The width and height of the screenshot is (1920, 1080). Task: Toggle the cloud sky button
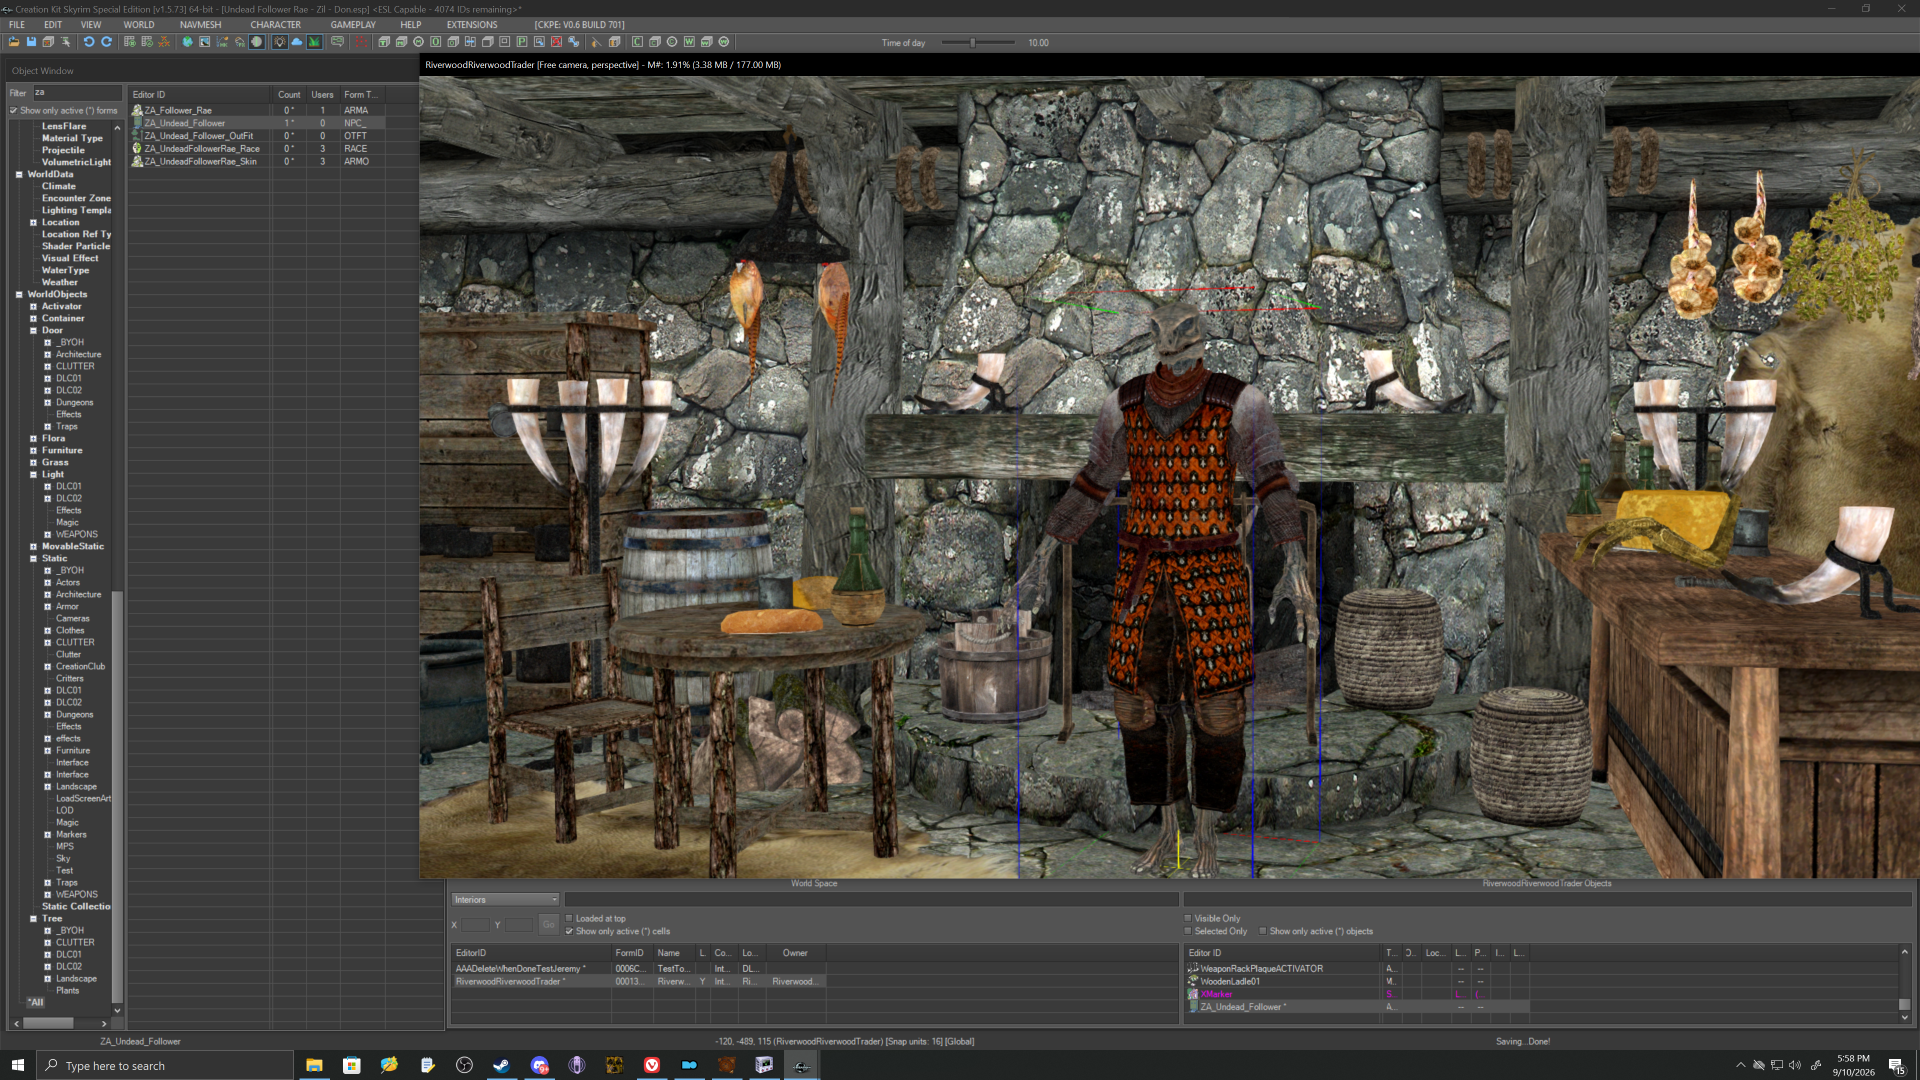(297, 42)
